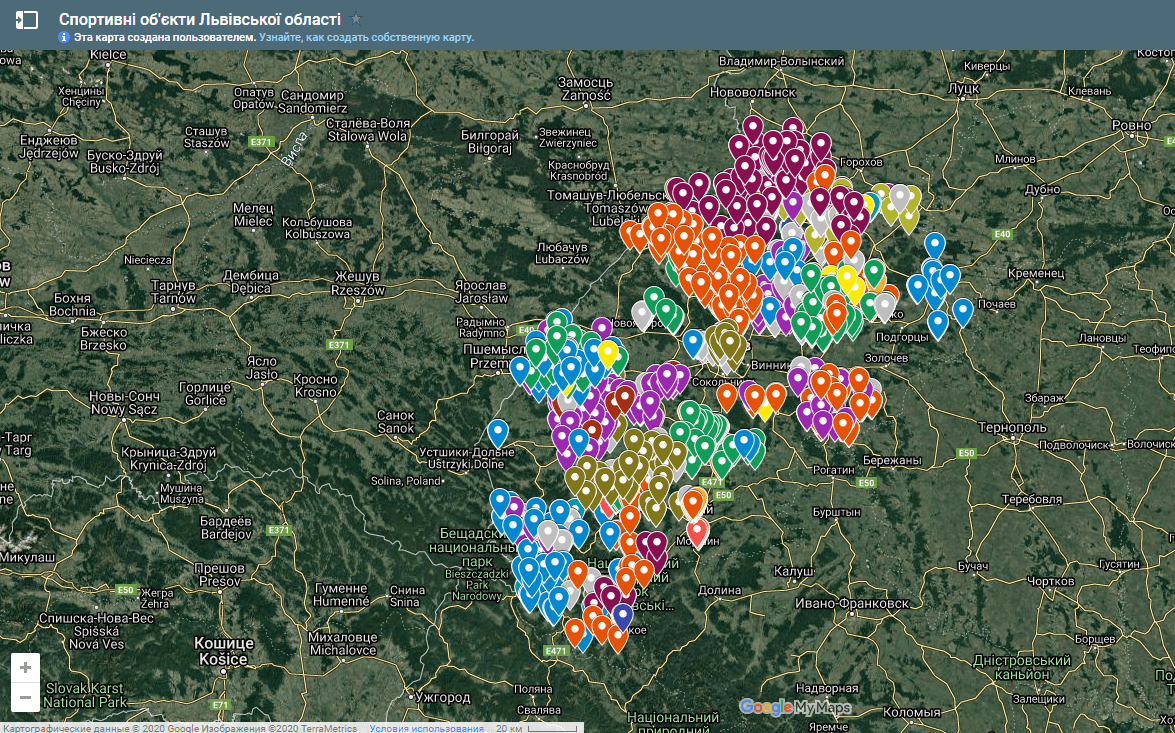Select the blue pin nearest Почаев

coord(962,310)
